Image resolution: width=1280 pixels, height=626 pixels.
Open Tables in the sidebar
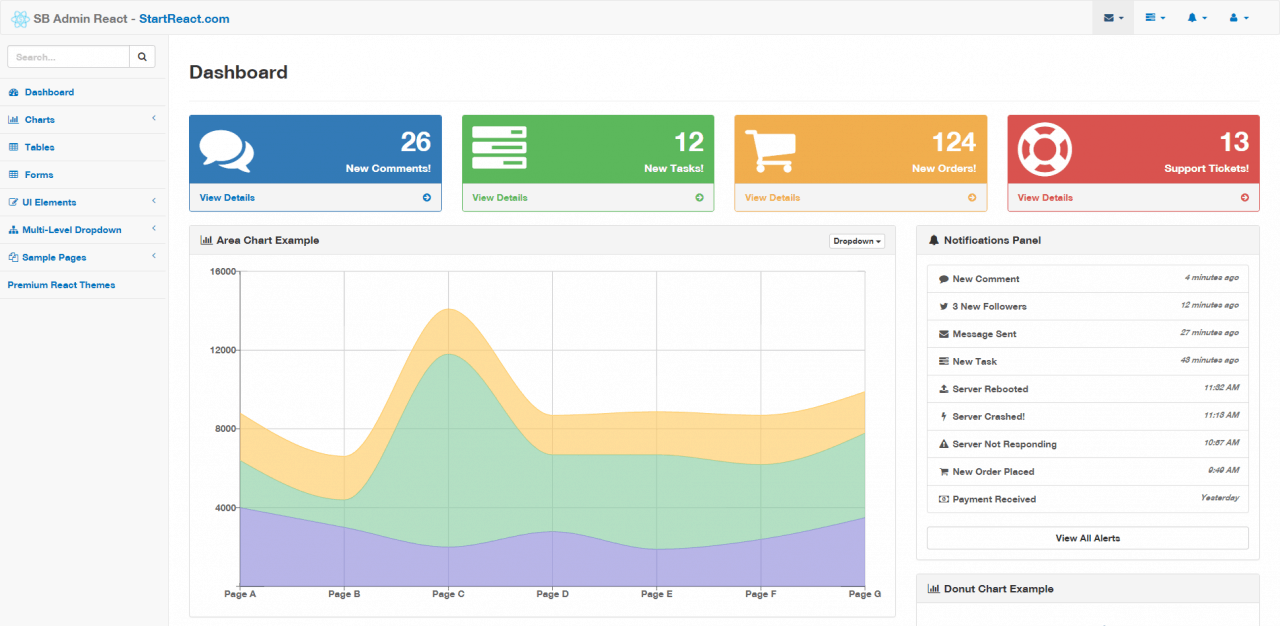point(84,147)
